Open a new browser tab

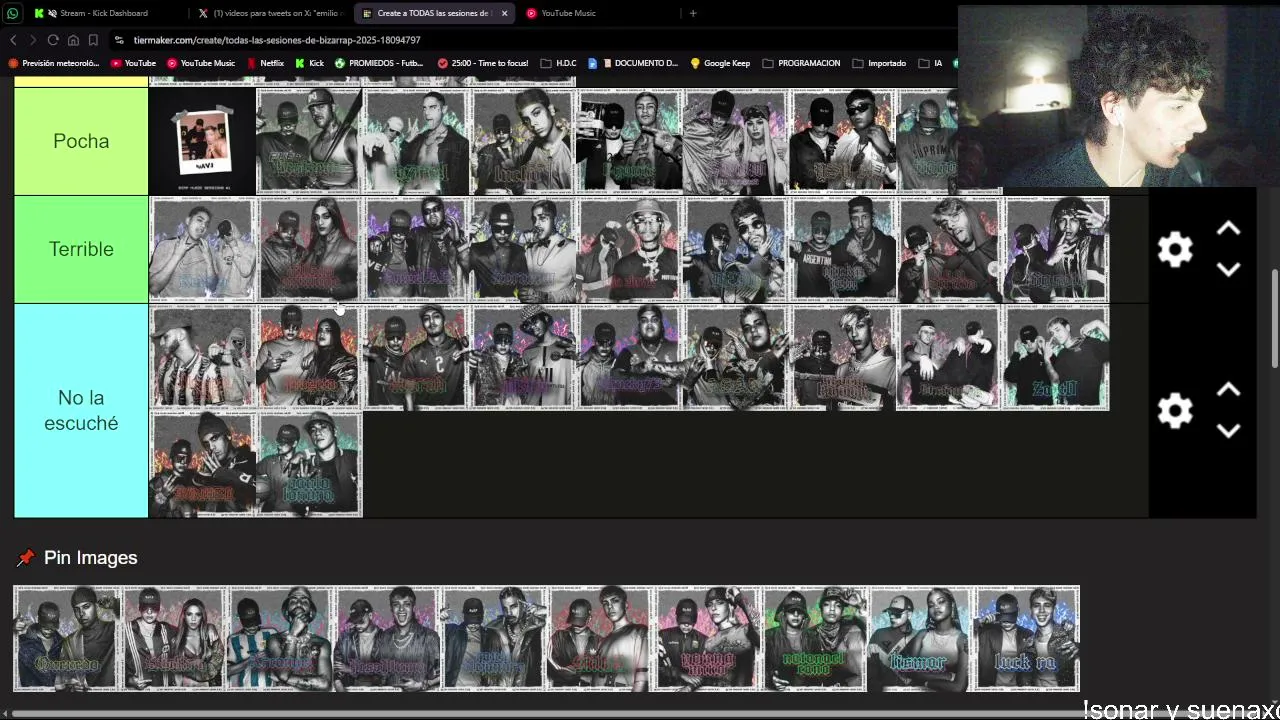693,13
